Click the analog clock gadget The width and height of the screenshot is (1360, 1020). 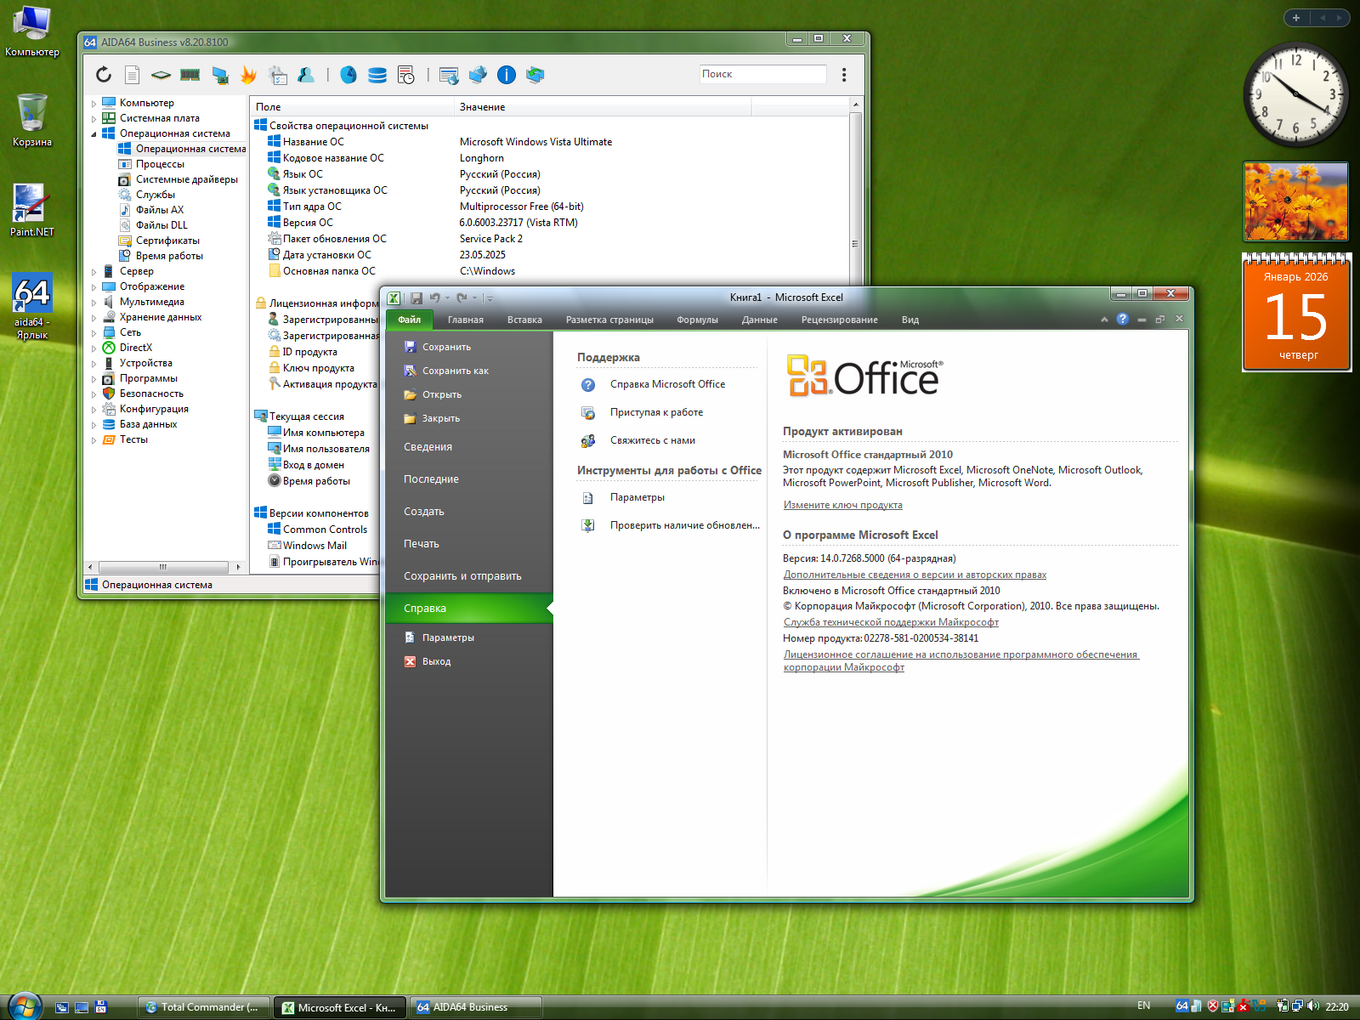point(1296,95)
